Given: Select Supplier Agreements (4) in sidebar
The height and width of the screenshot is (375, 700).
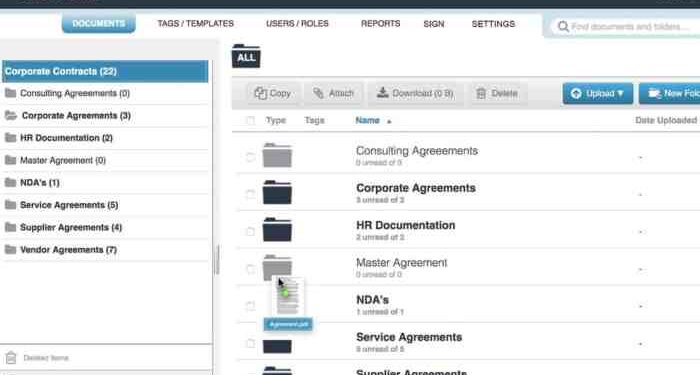Looking at the screenshot, I should pos(71,227).
